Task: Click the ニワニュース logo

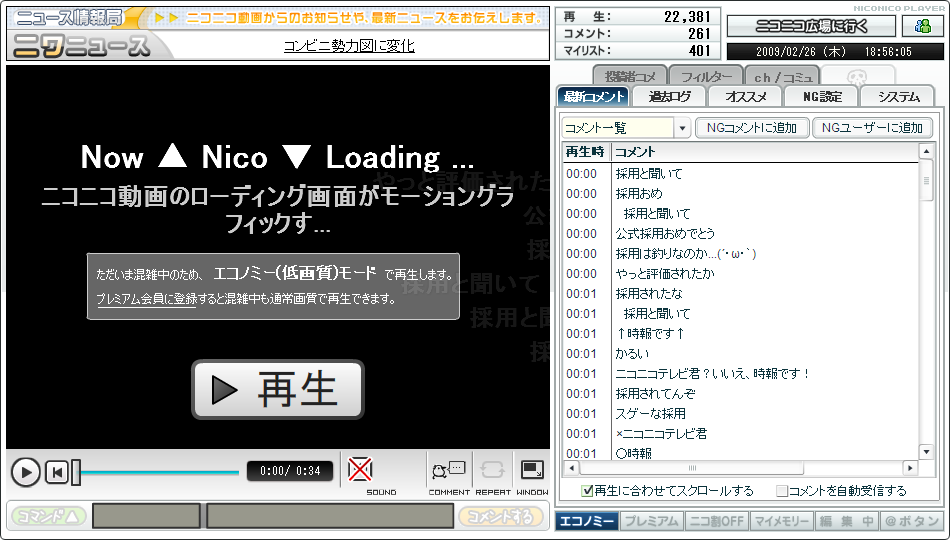Action: pyautogui.click(x=81, y=46)
